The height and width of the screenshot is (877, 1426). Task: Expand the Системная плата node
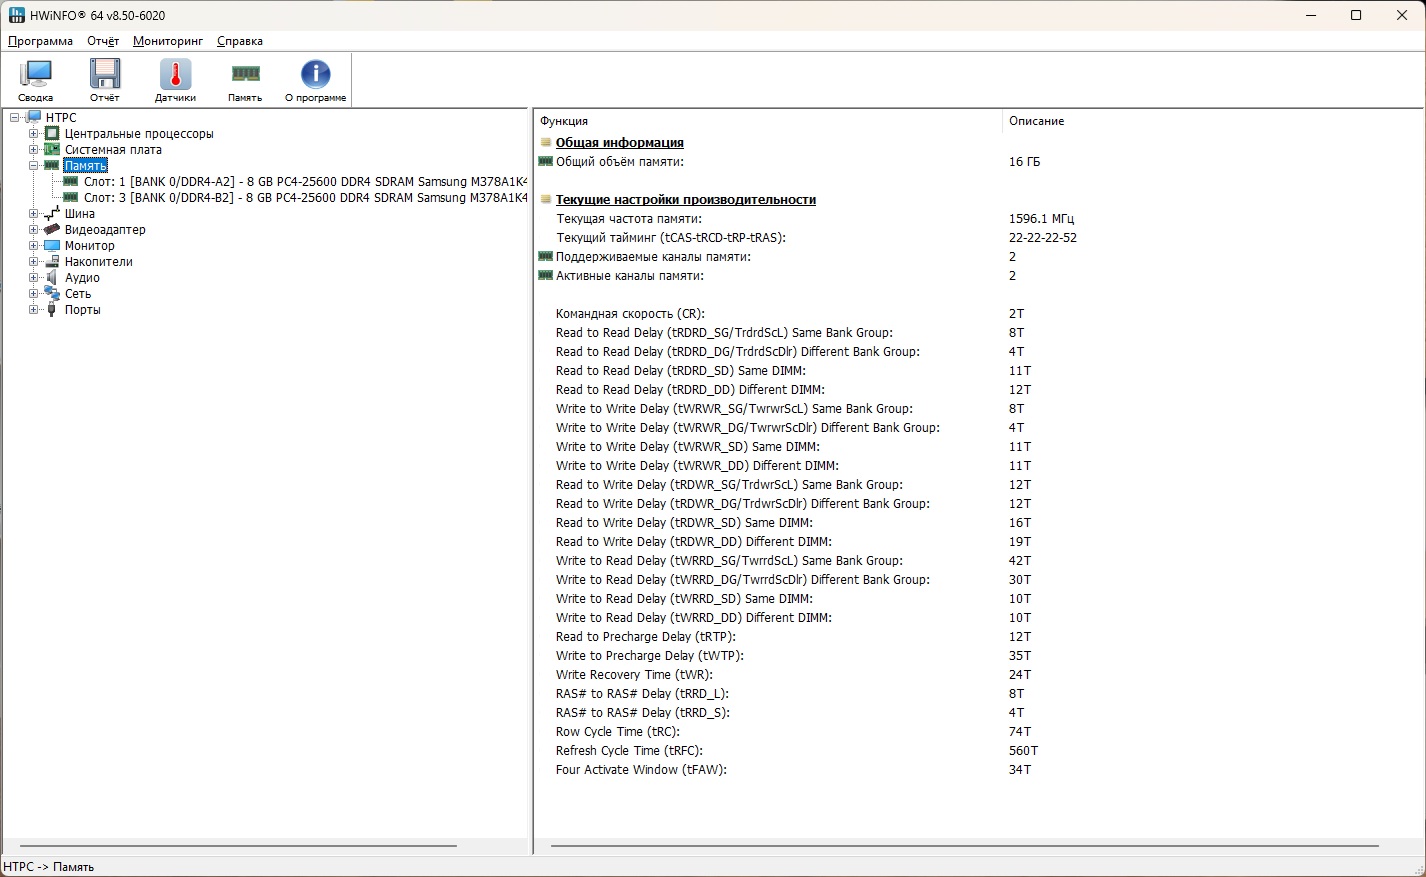[34, 149]
